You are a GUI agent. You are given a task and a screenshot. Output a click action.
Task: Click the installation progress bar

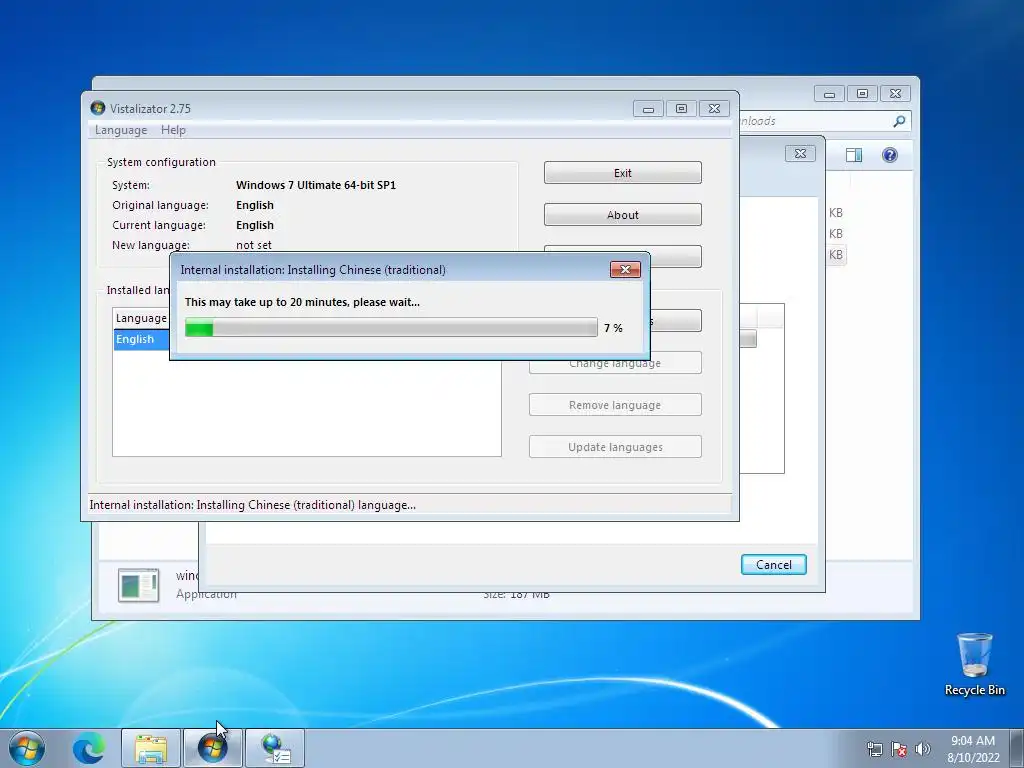pos(391,327)
